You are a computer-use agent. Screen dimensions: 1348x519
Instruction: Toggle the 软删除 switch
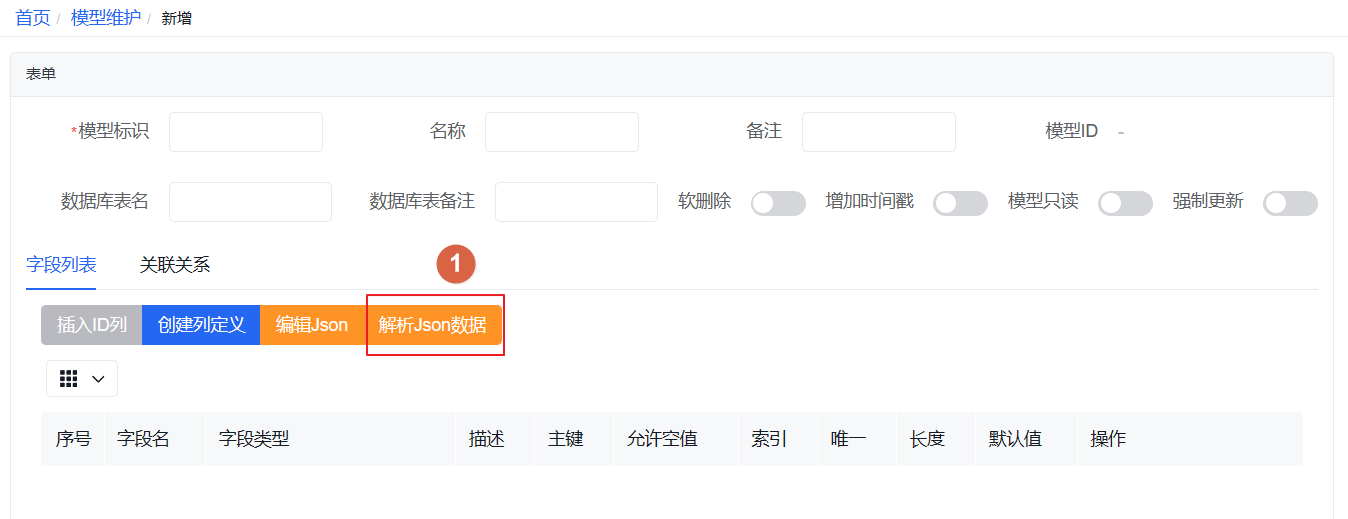[778, 203]
